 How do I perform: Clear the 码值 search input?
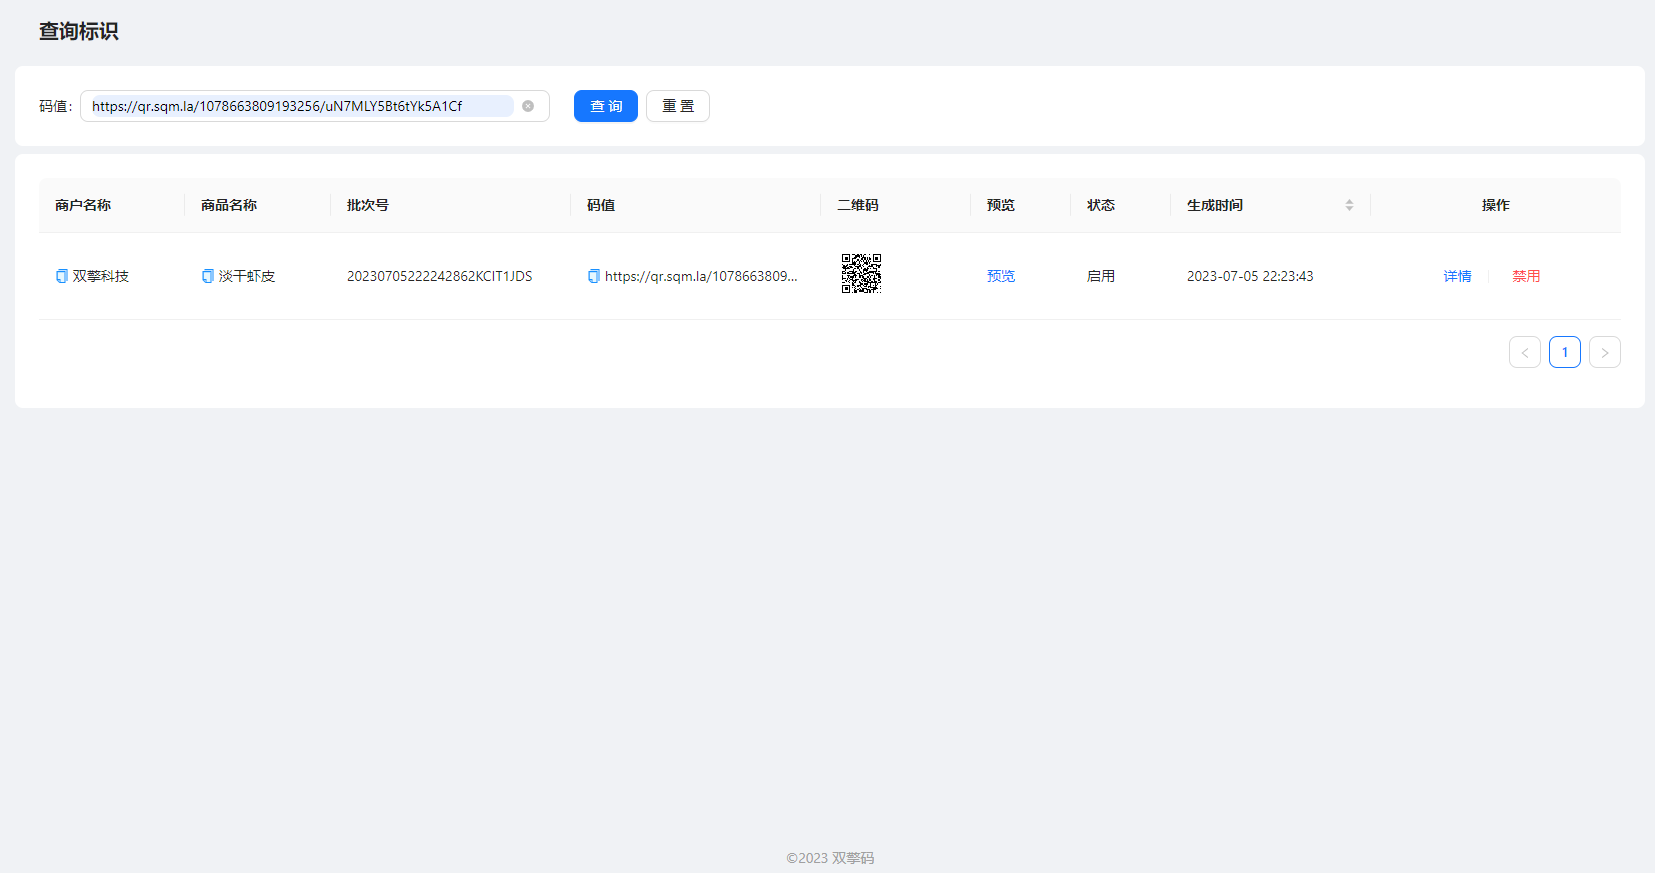[528, 106]
